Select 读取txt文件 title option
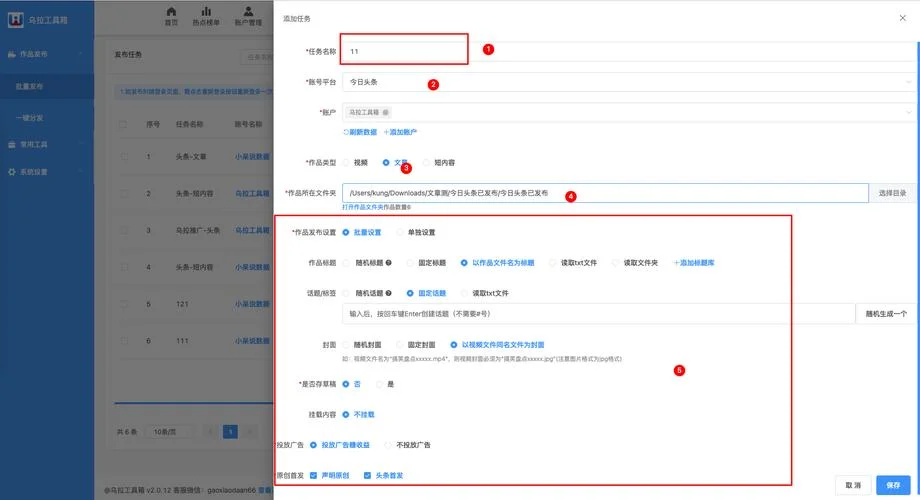The height and width of the screenshot is (500, 920). coord(573,263)
